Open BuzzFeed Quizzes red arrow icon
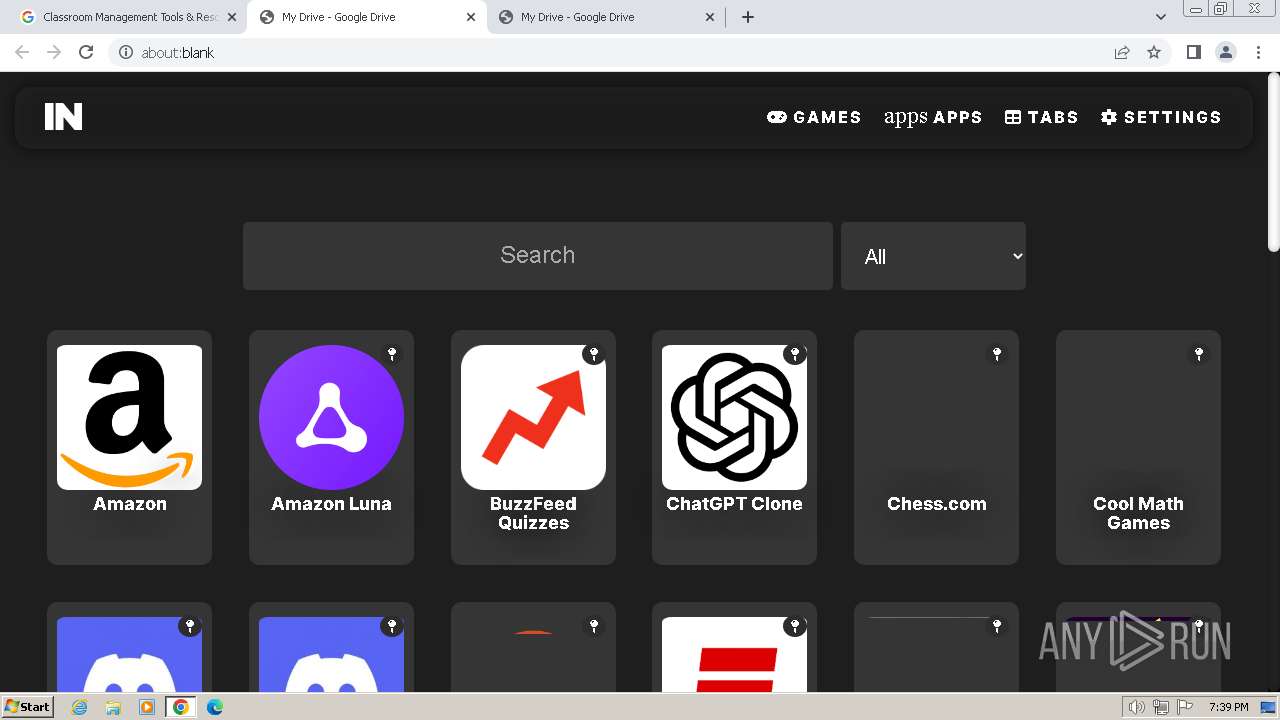This screenshot has height=720, width=1280. click(533, 417)
